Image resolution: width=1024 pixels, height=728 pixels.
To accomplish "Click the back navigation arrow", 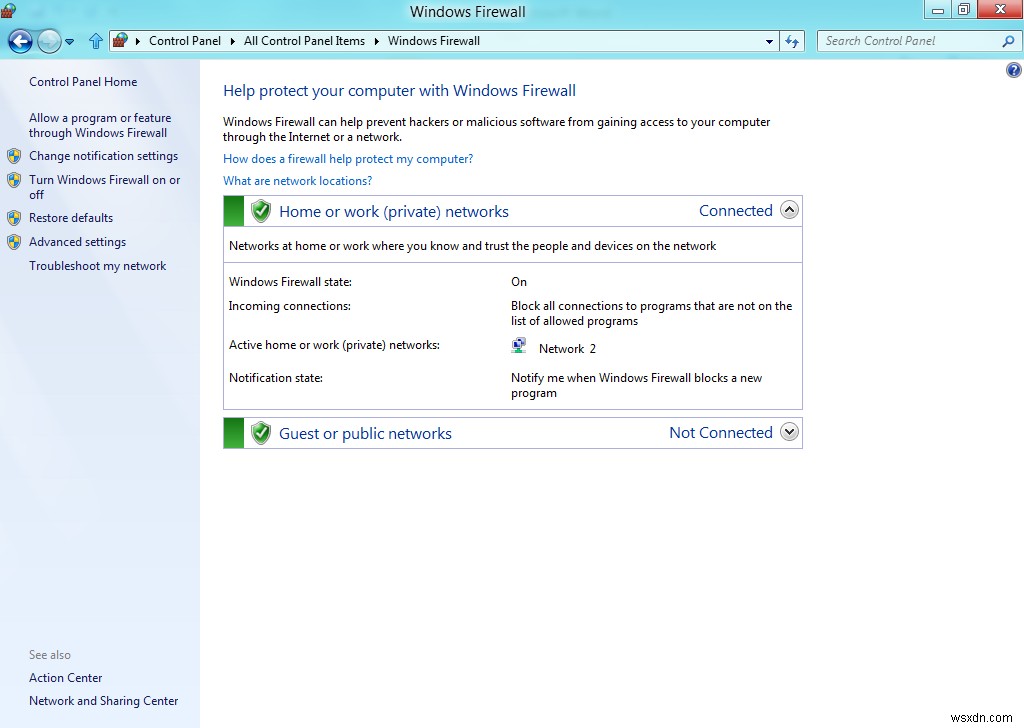I will pos(20,41).
